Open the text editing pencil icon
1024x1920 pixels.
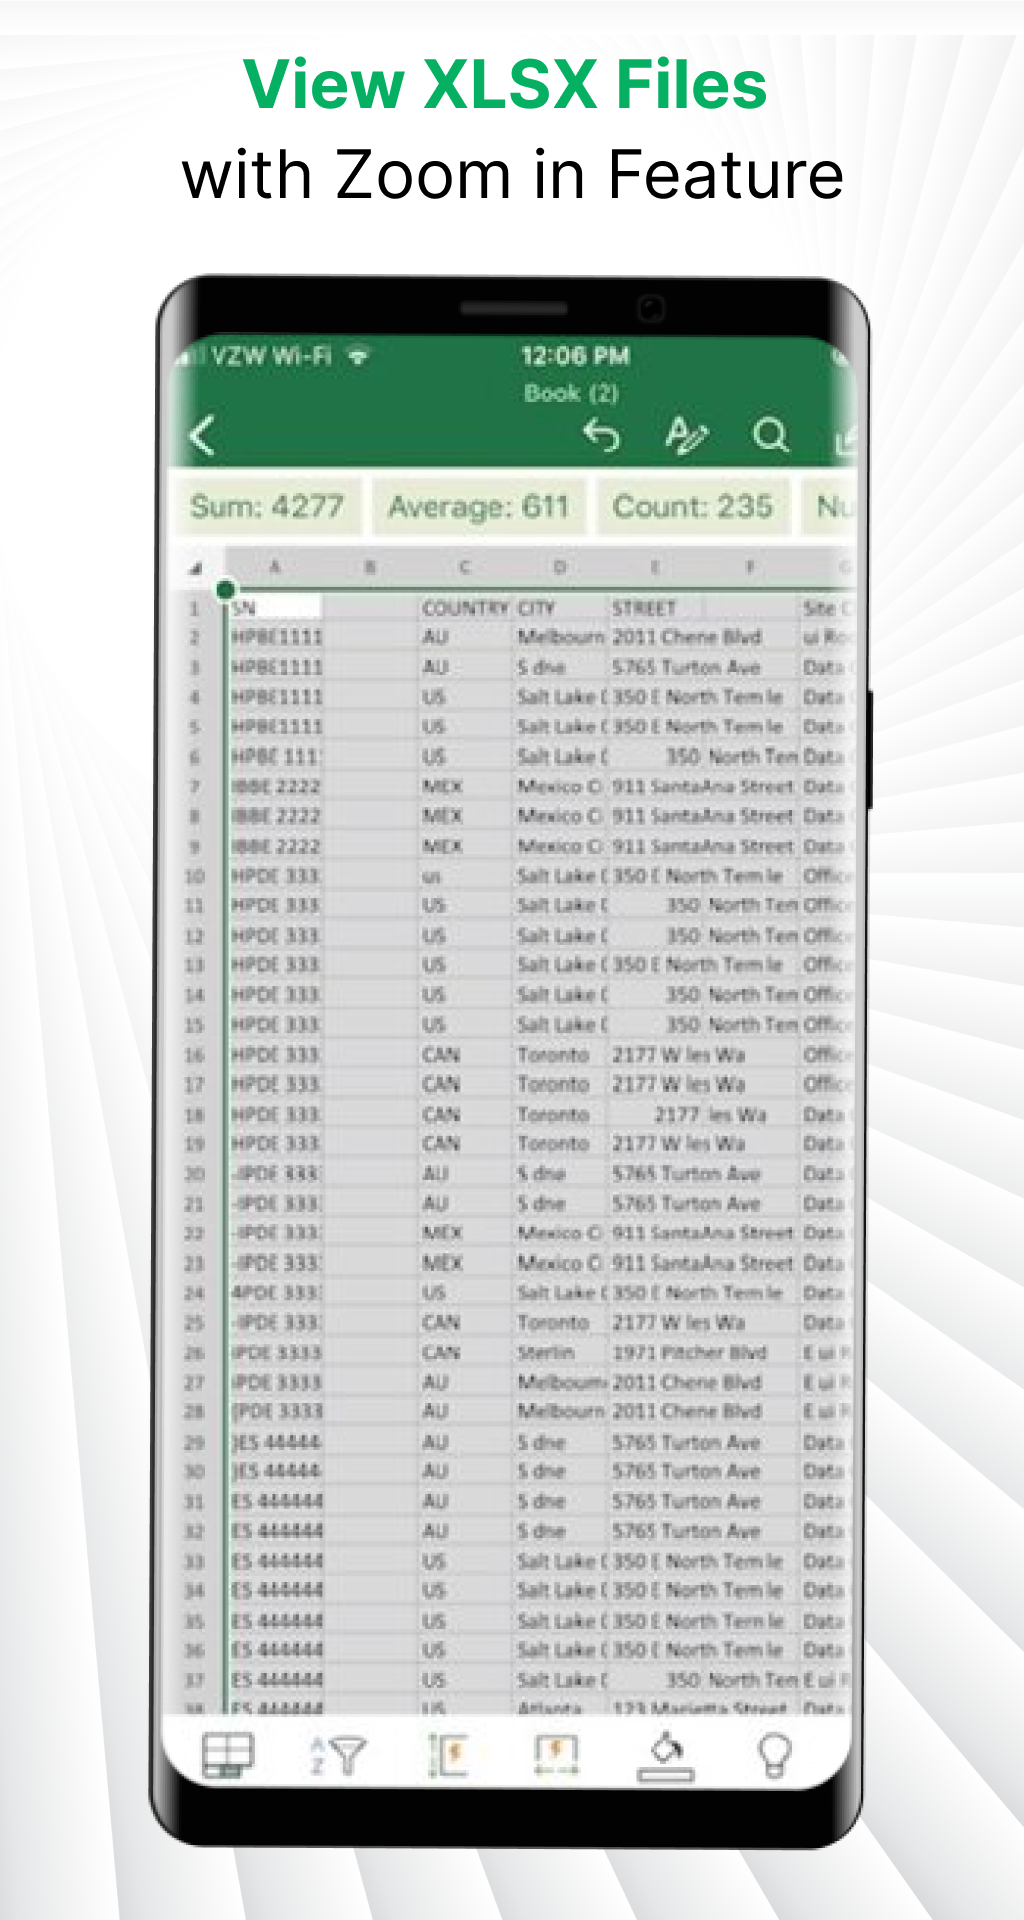pyautogui.click(x=686, y=435)
